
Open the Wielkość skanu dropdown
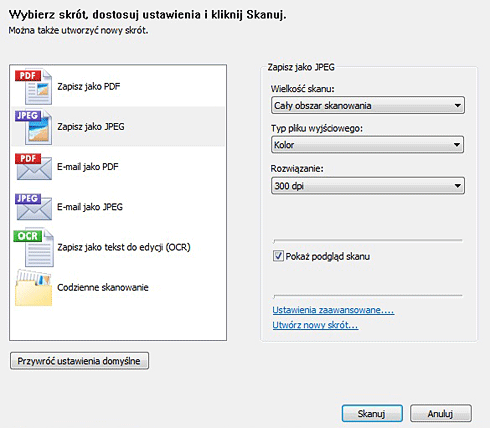(x=368, y=105)
